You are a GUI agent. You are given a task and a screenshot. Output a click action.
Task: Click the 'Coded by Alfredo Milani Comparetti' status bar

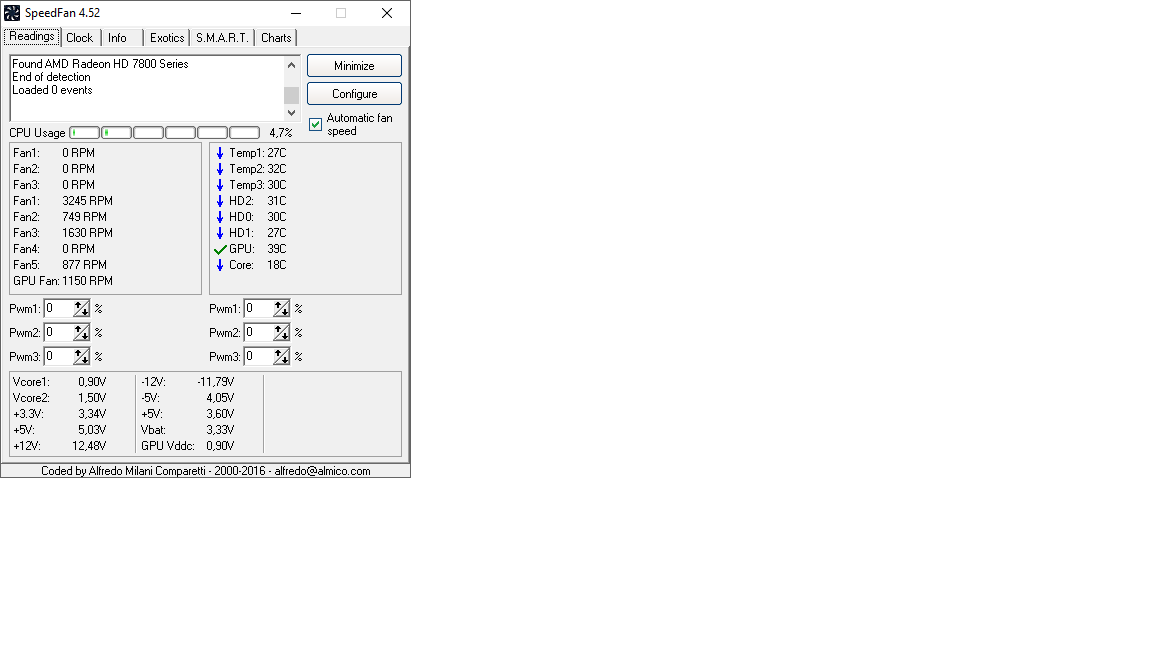click(x=206, y=471)
